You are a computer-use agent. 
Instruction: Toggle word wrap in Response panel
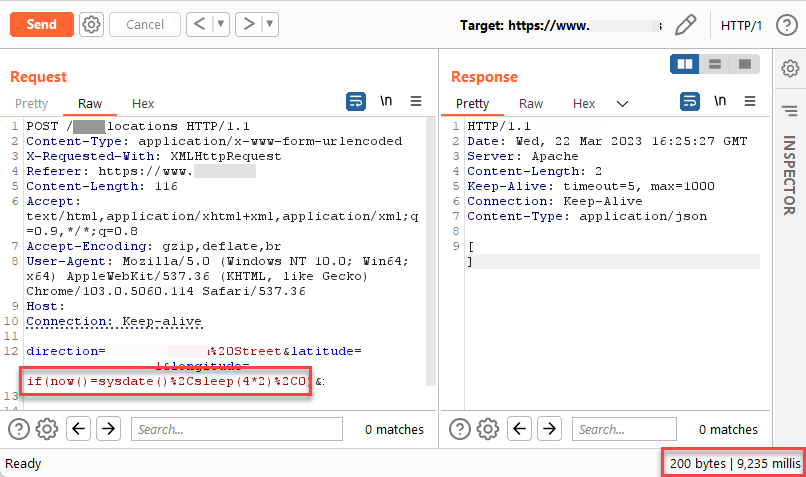[689, 101]
